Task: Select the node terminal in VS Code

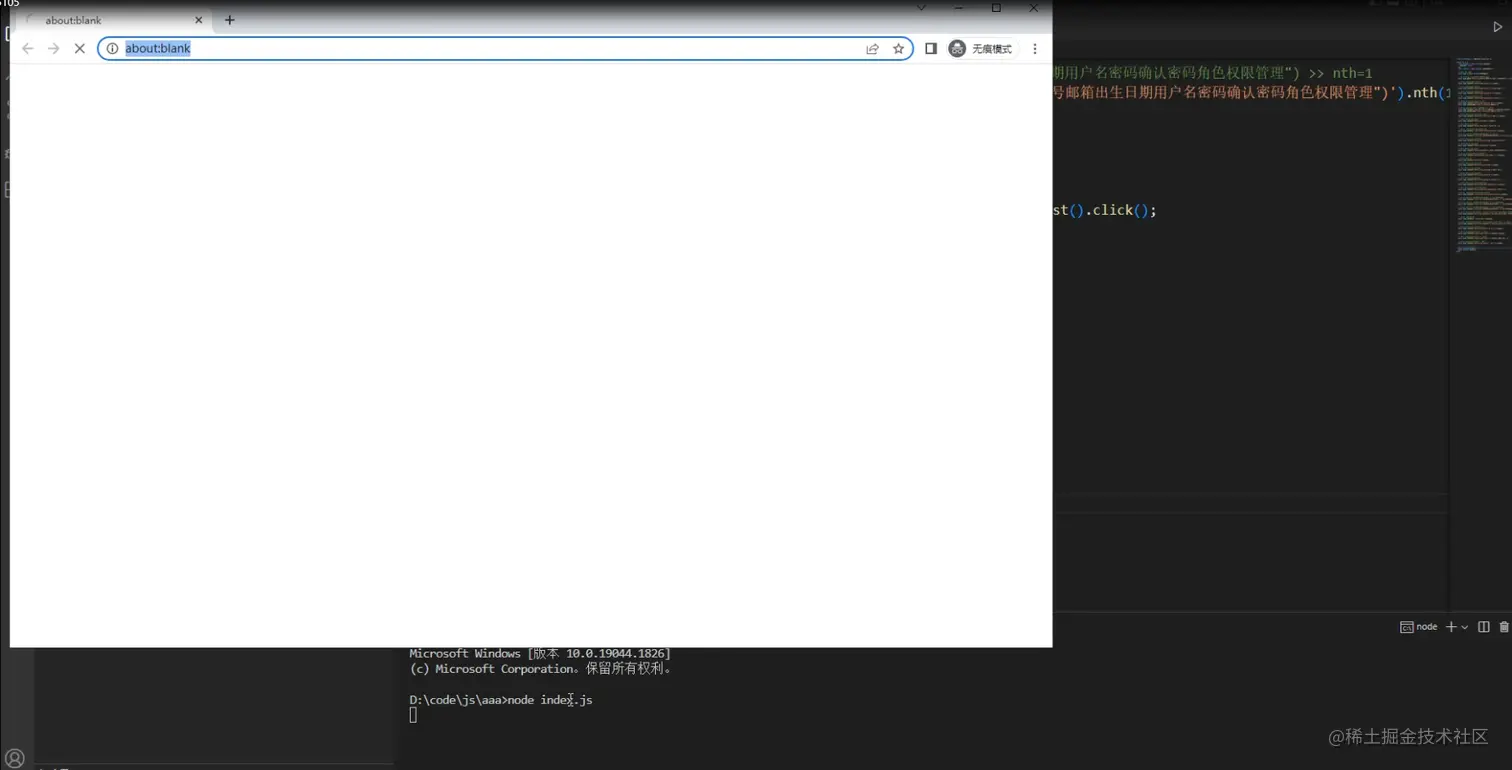Action: pyautogui.click(x=1419, y=627)
